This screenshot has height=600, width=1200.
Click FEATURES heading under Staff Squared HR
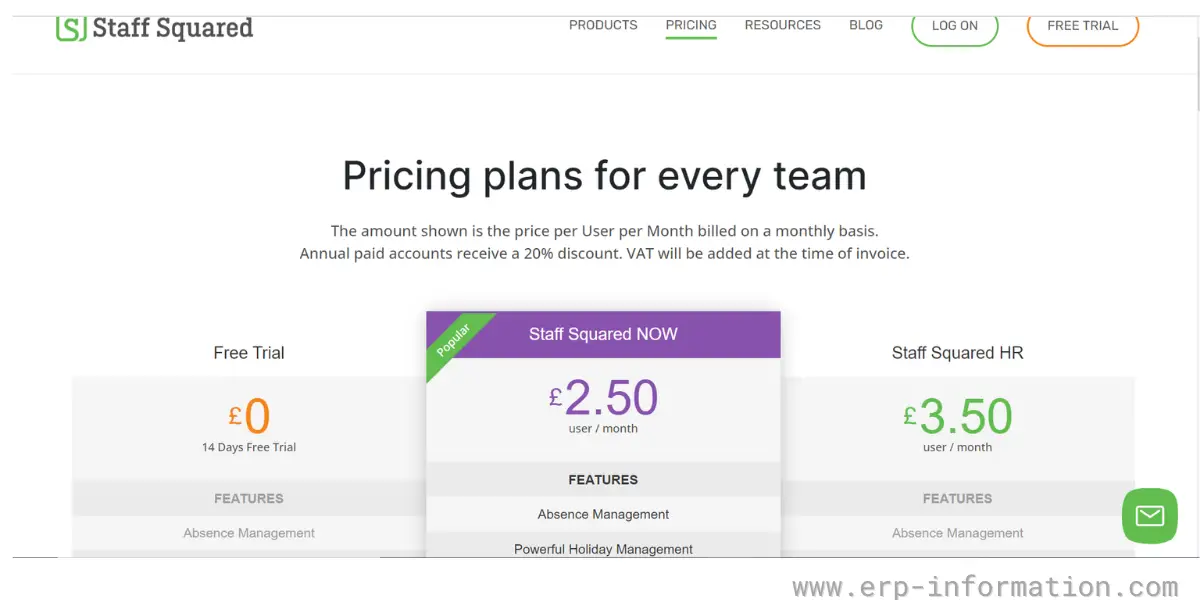pos(958,498)
